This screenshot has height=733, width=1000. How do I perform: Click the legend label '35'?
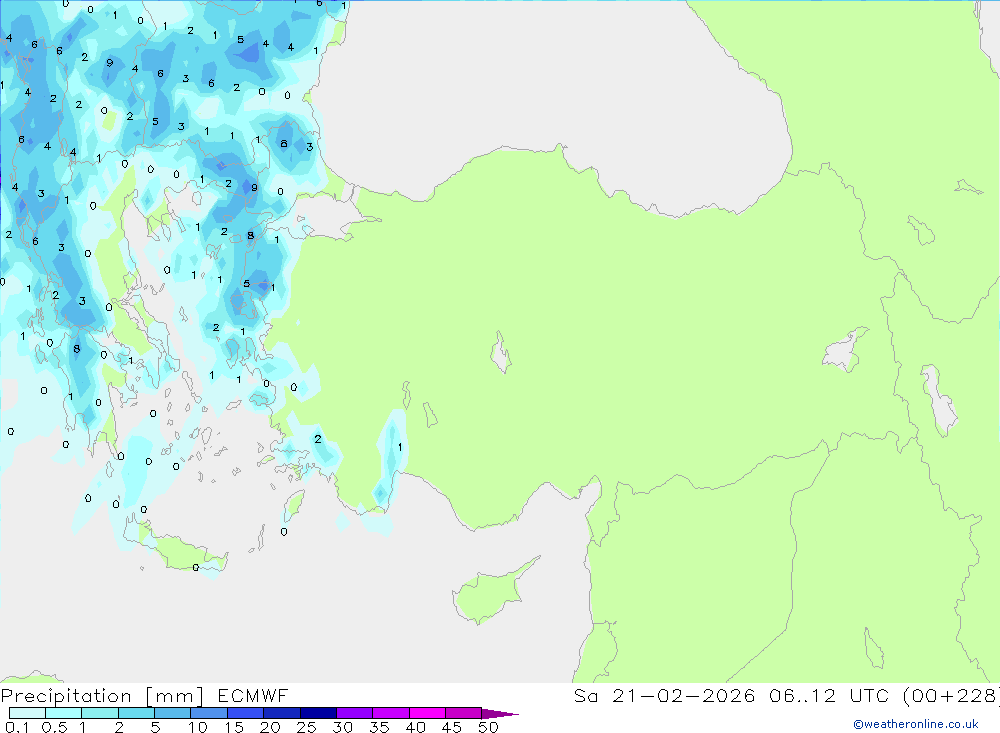[379, 727]
